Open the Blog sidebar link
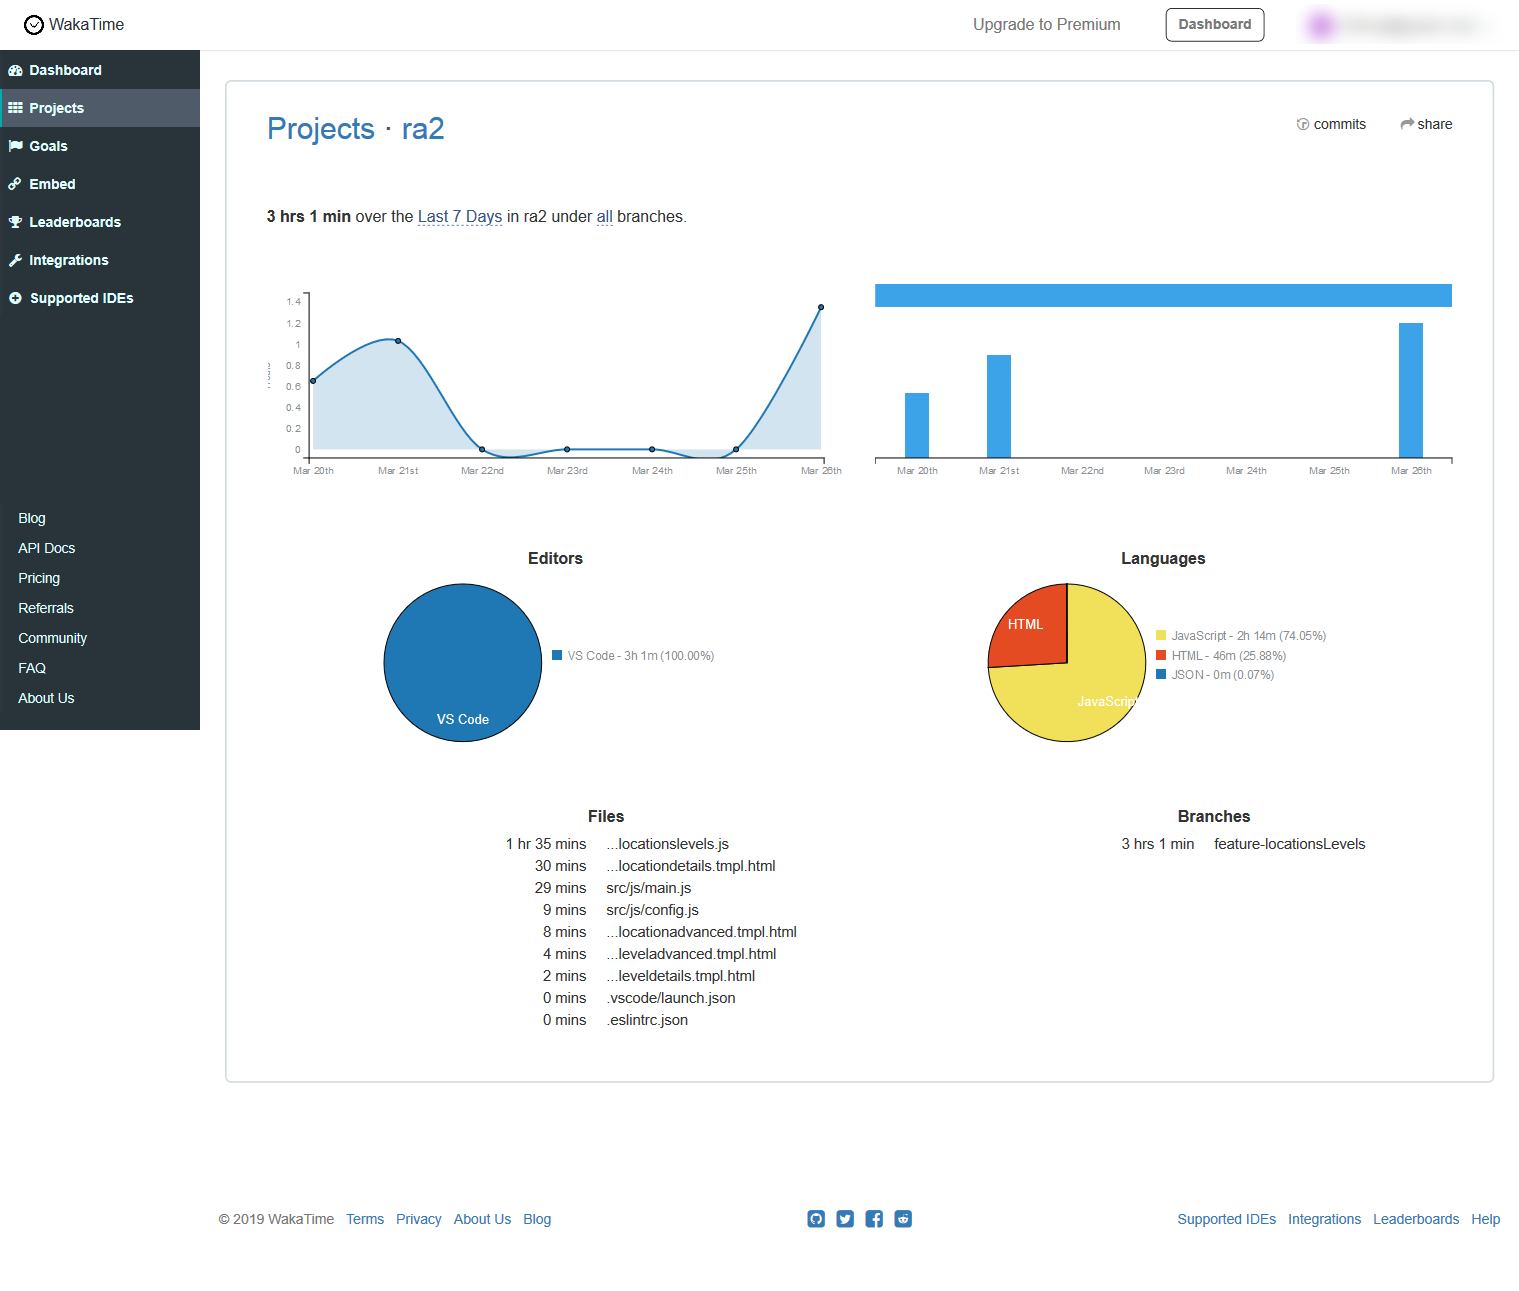The height and width of the screenshot is (1291, 1519). (x=32, y=518)
